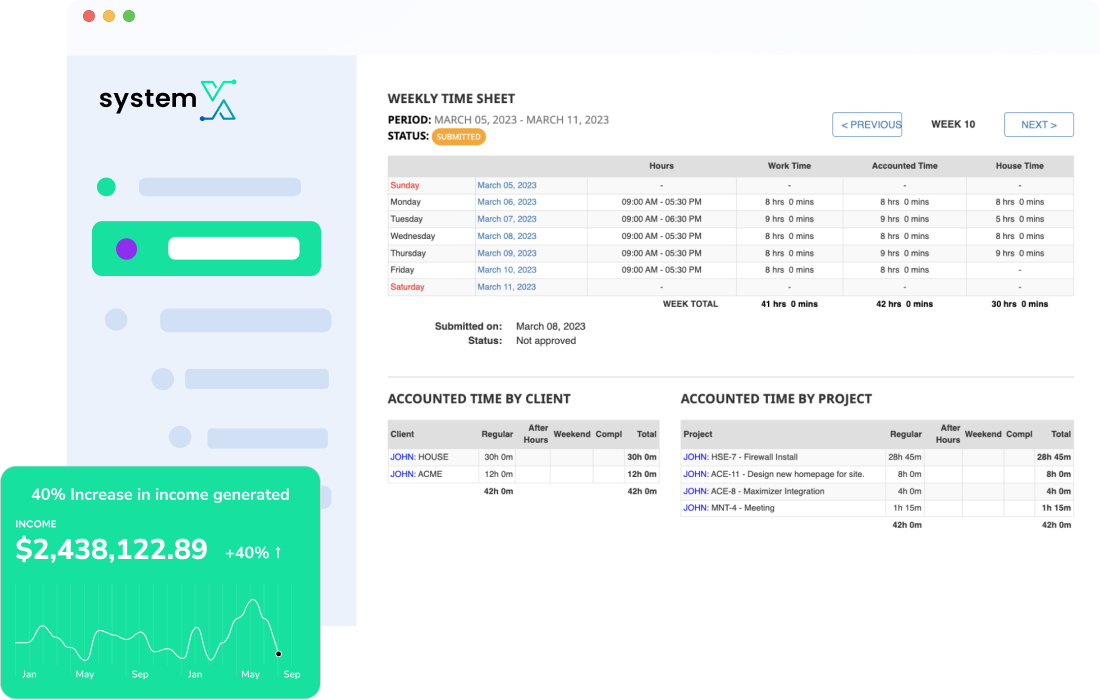Click the SUBMITTED status badge
1100x700 pixels.
pyautogui.click(x=458, y=137)
